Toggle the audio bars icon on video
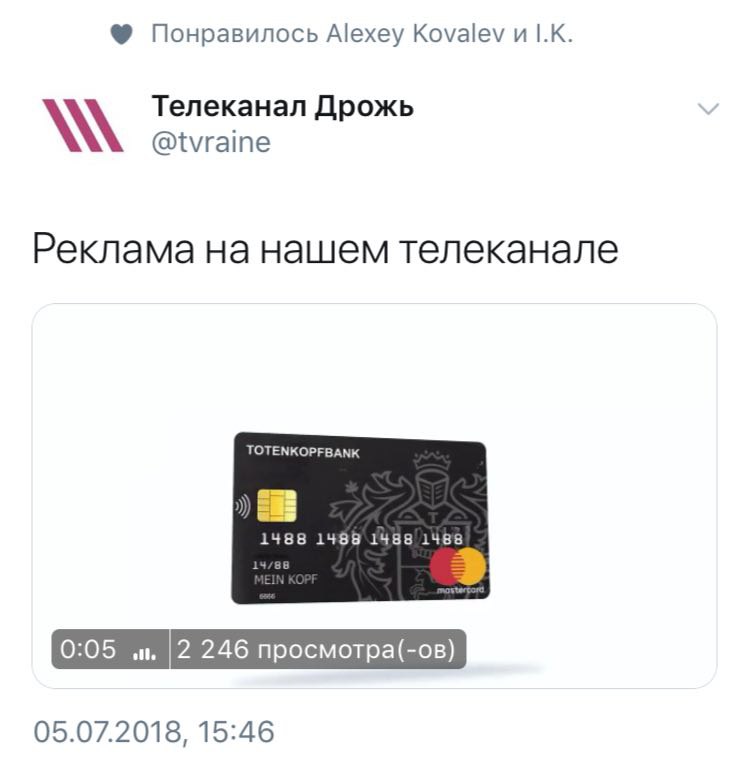This screenshot has height=762, width=749. [x=144, y=653]
